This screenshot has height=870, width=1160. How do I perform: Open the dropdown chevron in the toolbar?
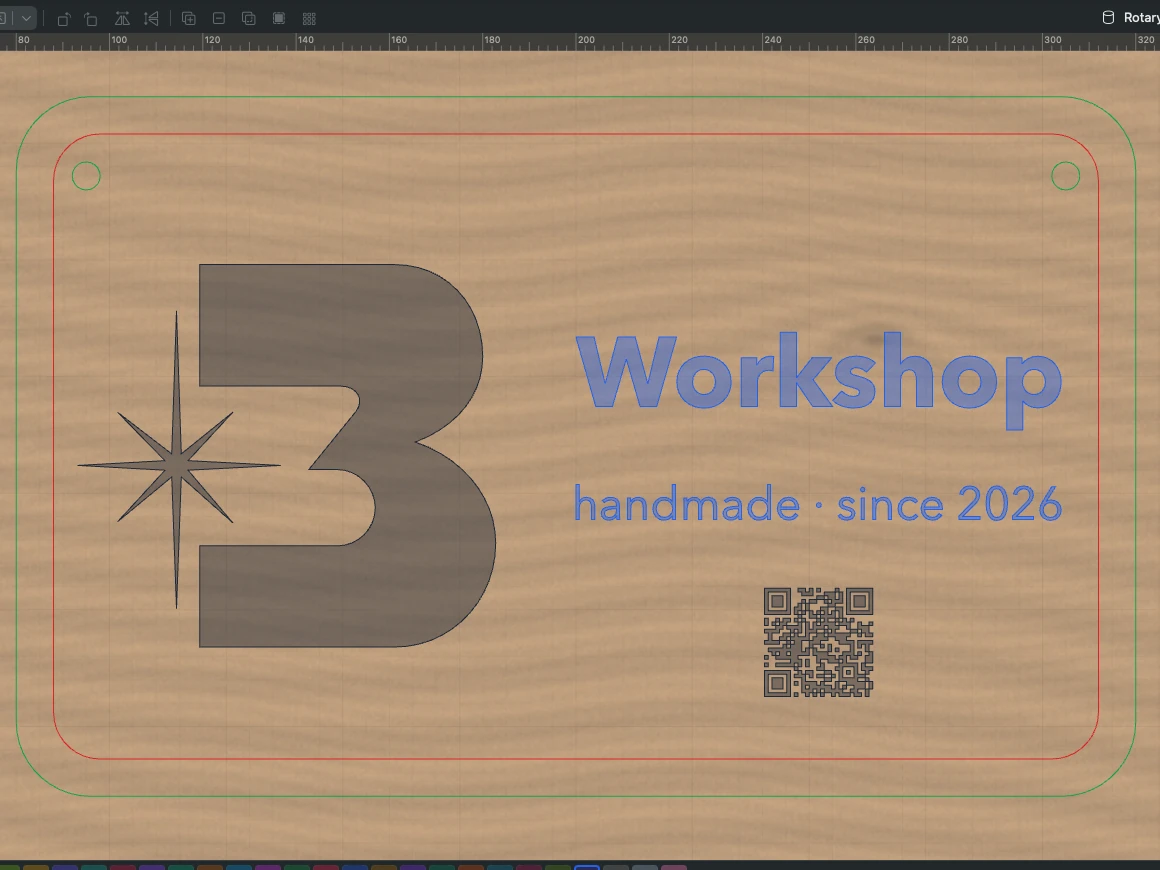(x=26, y=18)
